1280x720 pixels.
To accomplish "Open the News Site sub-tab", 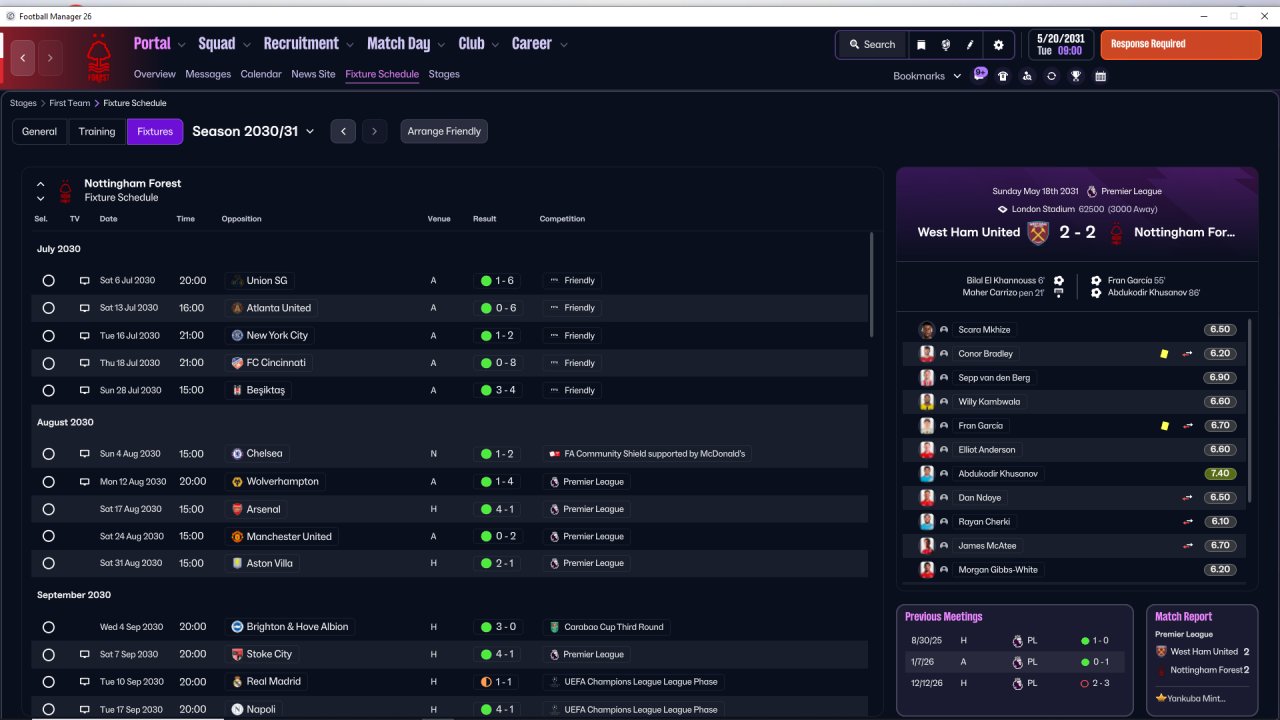I will [x=313, y=74].
